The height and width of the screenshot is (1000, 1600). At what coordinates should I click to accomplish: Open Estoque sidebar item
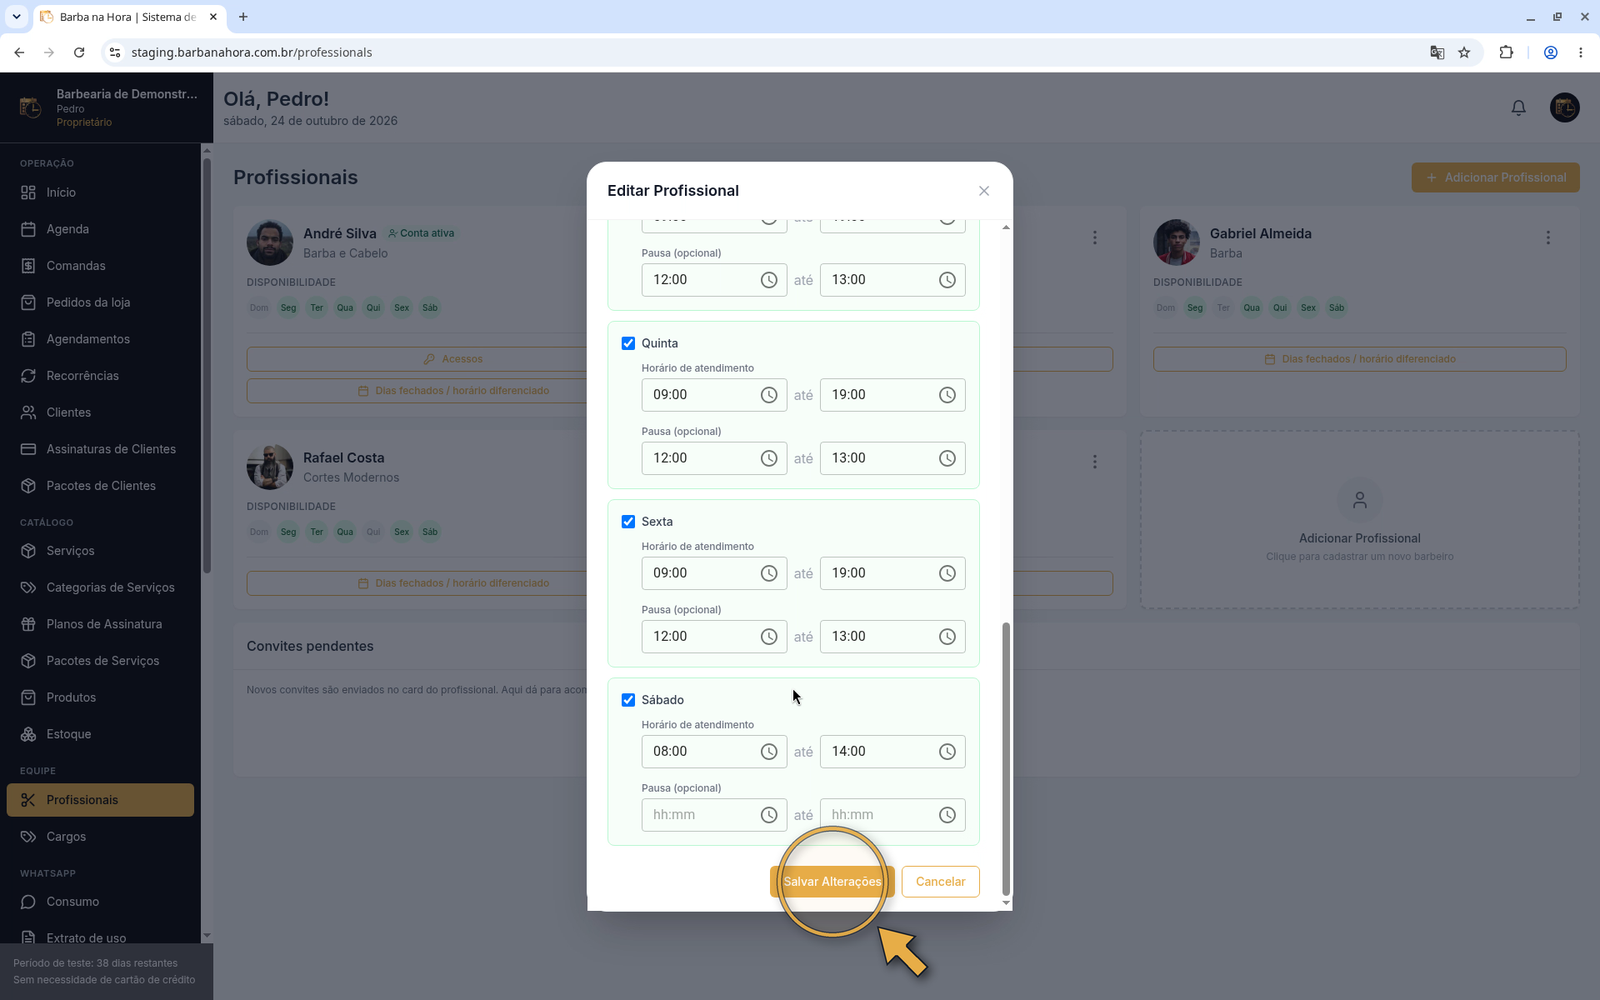(100, 734)
